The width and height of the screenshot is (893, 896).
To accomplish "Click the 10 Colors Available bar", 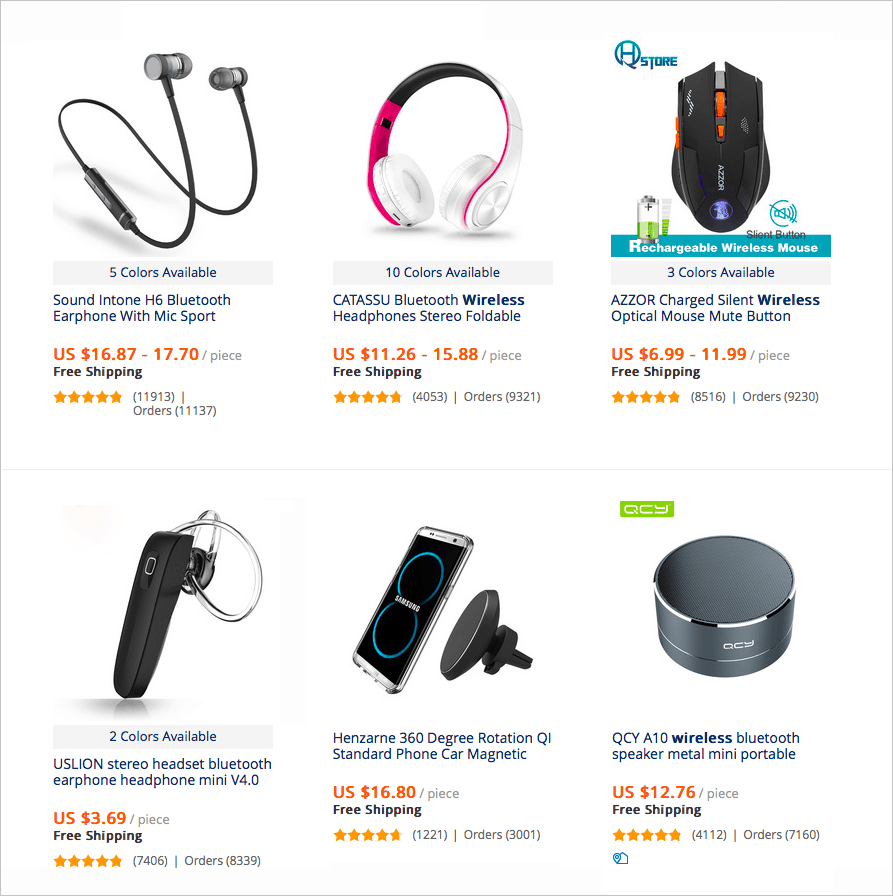I will (443, 273).
